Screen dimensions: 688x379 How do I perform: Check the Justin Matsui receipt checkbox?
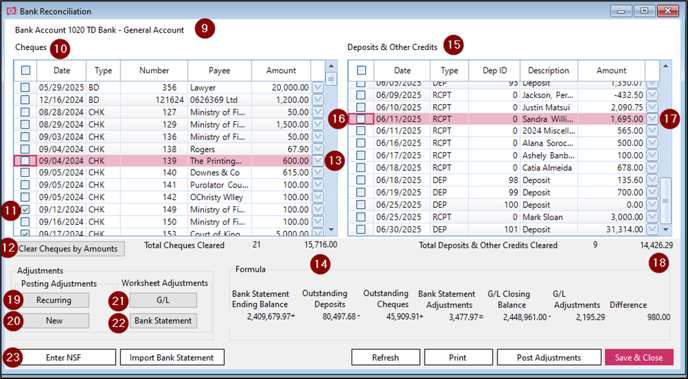point(360,107)
